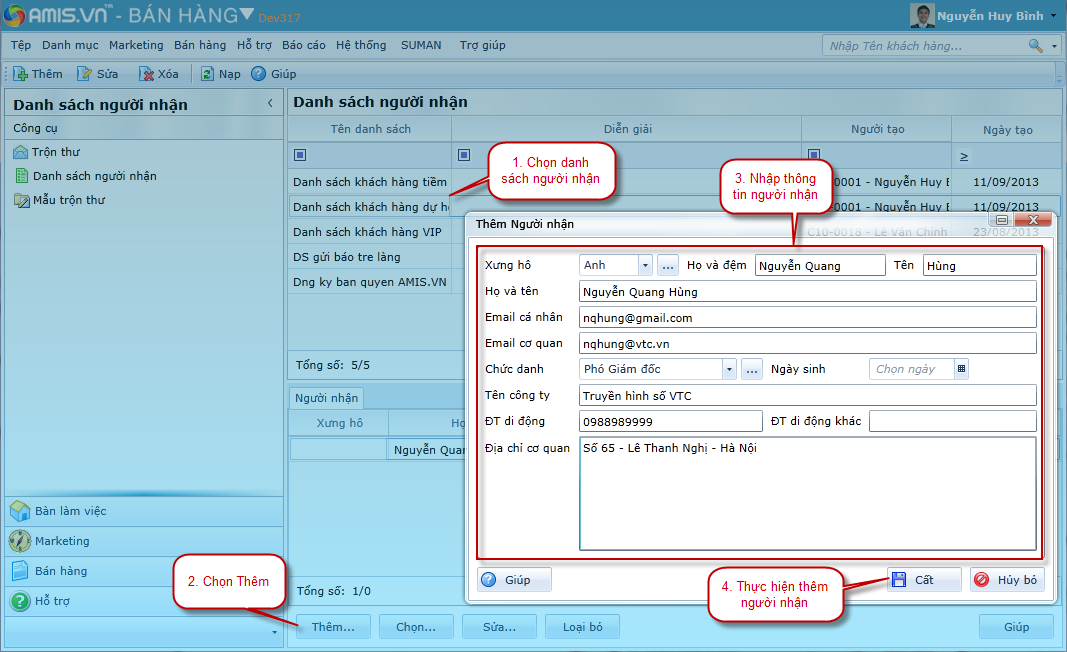Expand the Chức danh dropdown arrow
The image size is (1067, 652).
[729, 369]
